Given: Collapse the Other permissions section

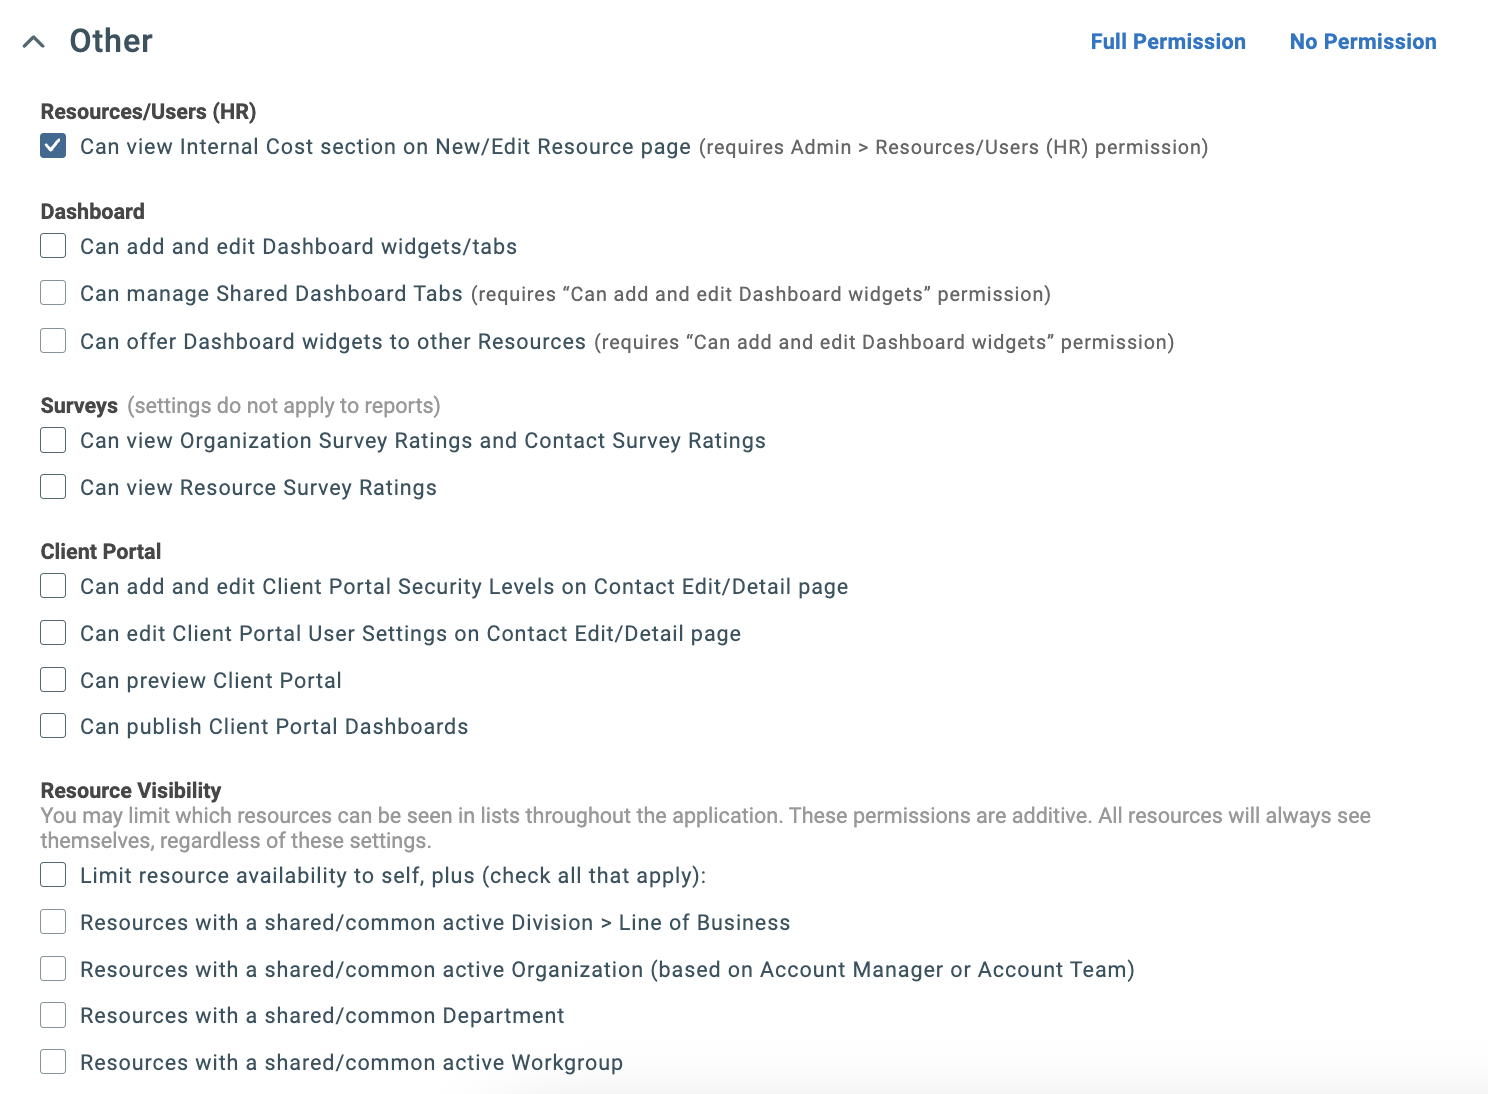Looking at the screenshot, I should pyautogui.click(x=34, y=41).
